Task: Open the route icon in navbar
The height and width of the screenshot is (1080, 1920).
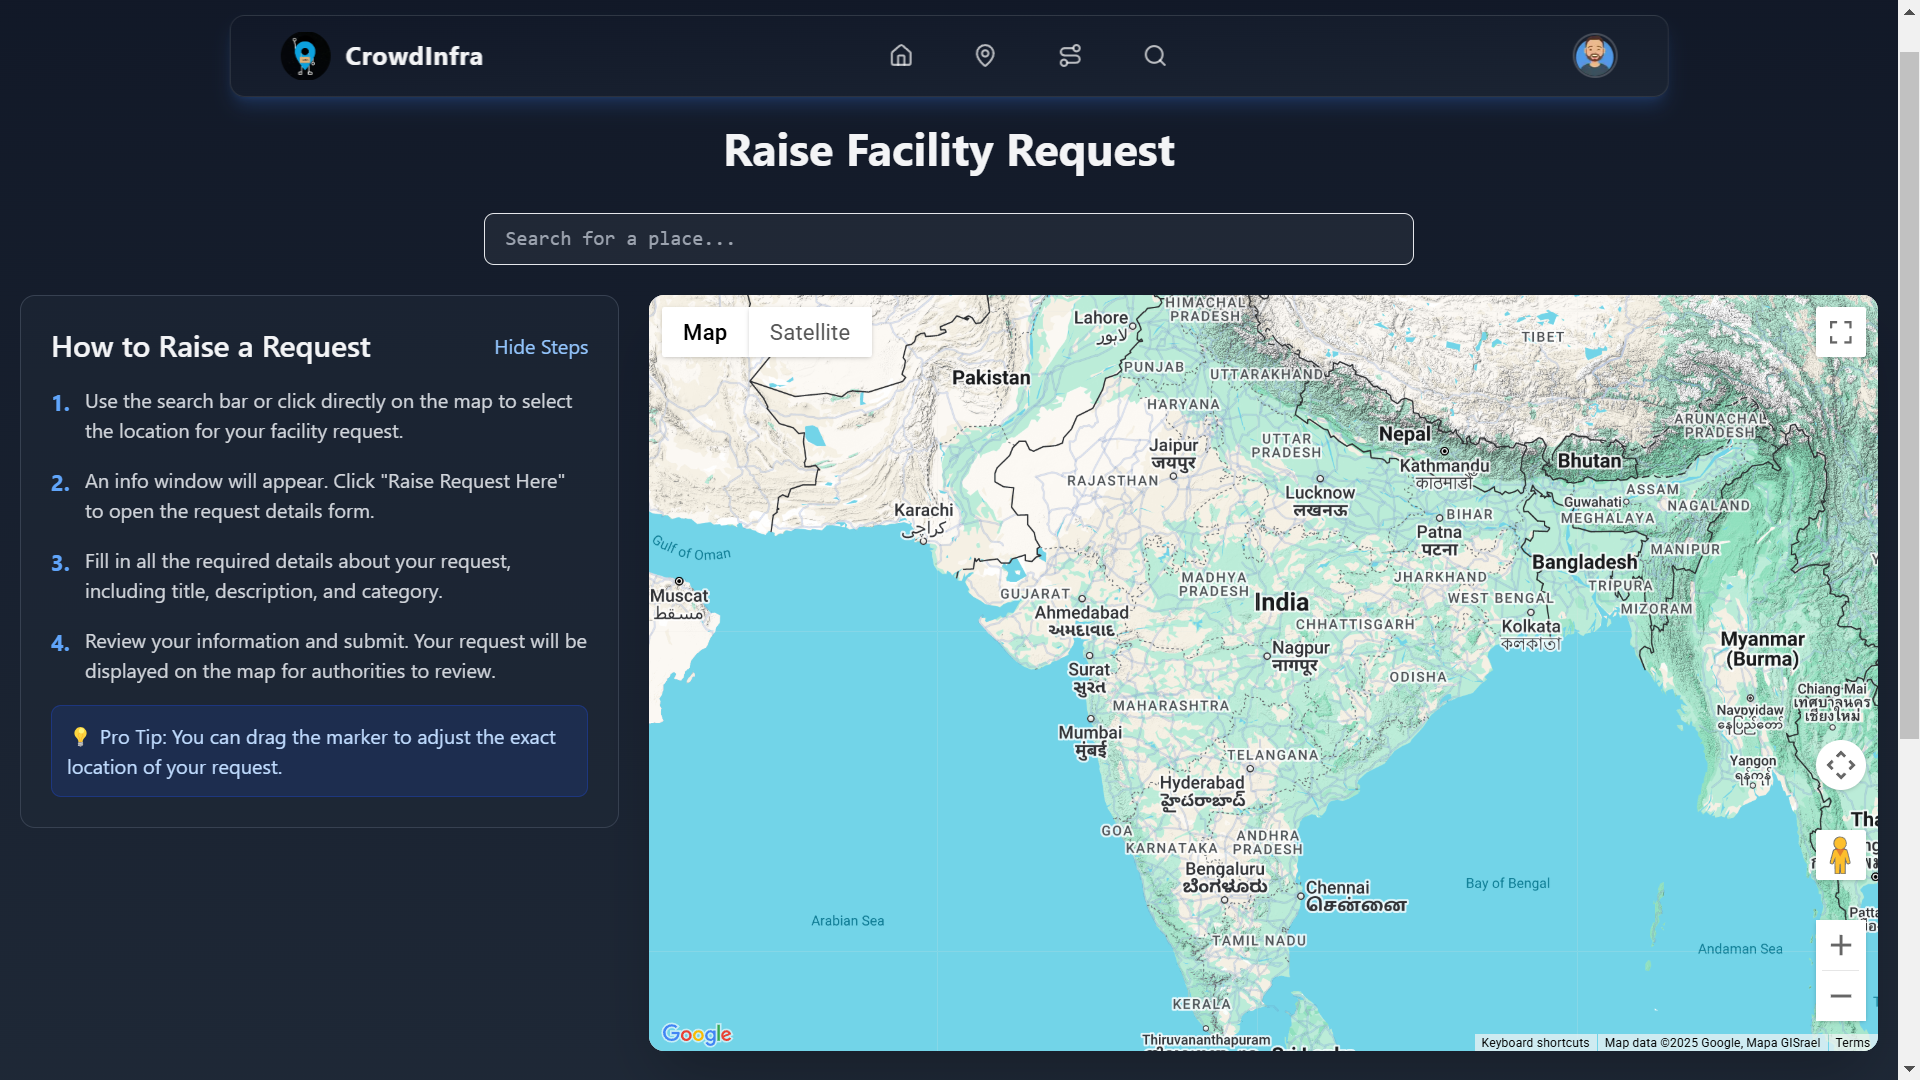Action: [x=1070, y=56]
